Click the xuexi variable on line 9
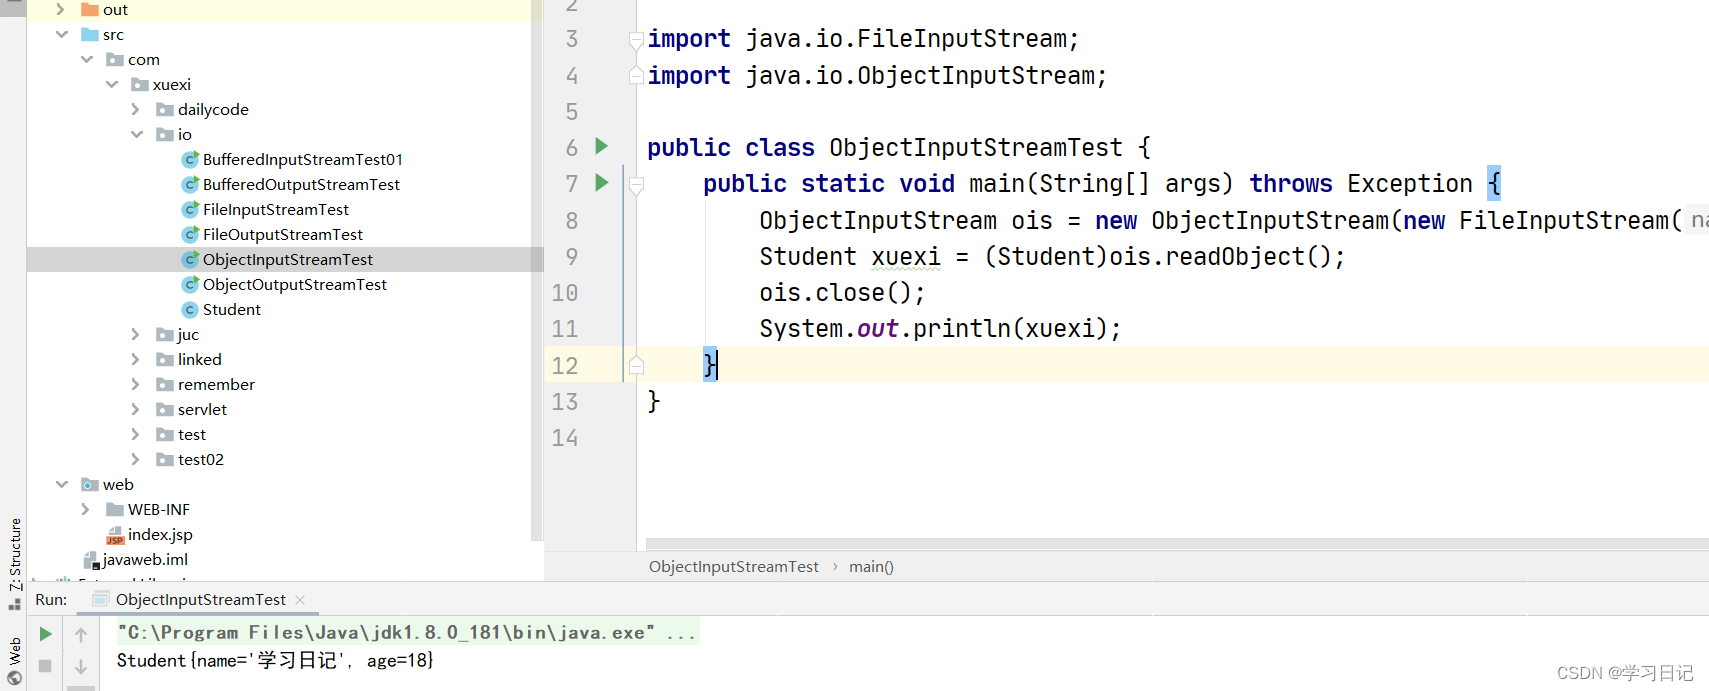This screenshot has height=691, width=1709. [906, 256]
